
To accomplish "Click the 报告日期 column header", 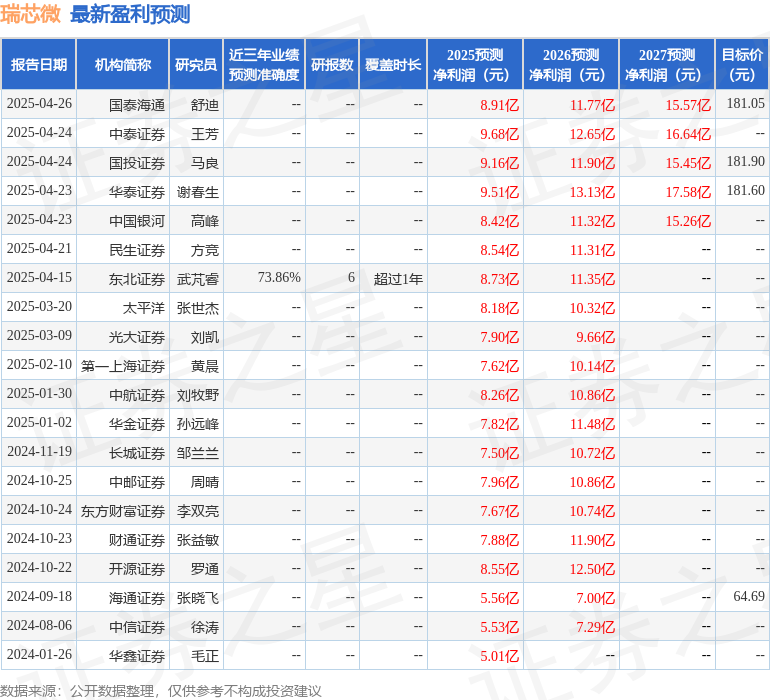I will 38,64.
